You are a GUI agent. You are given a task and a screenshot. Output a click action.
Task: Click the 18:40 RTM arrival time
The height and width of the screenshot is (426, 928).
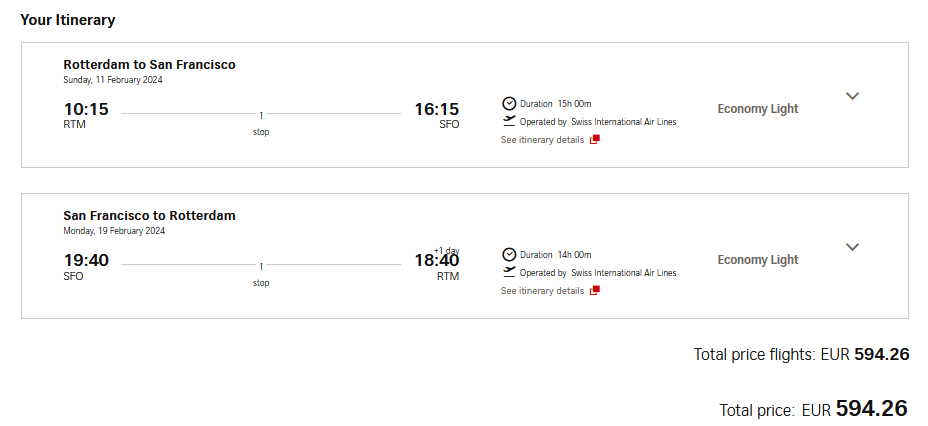point(437,260)
